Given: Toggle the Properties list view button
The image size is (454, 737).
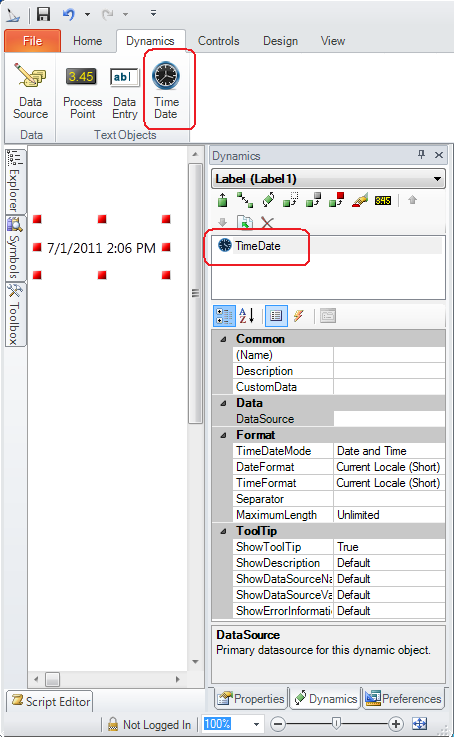Looking at the screenshot, I should tap(276, 316).
